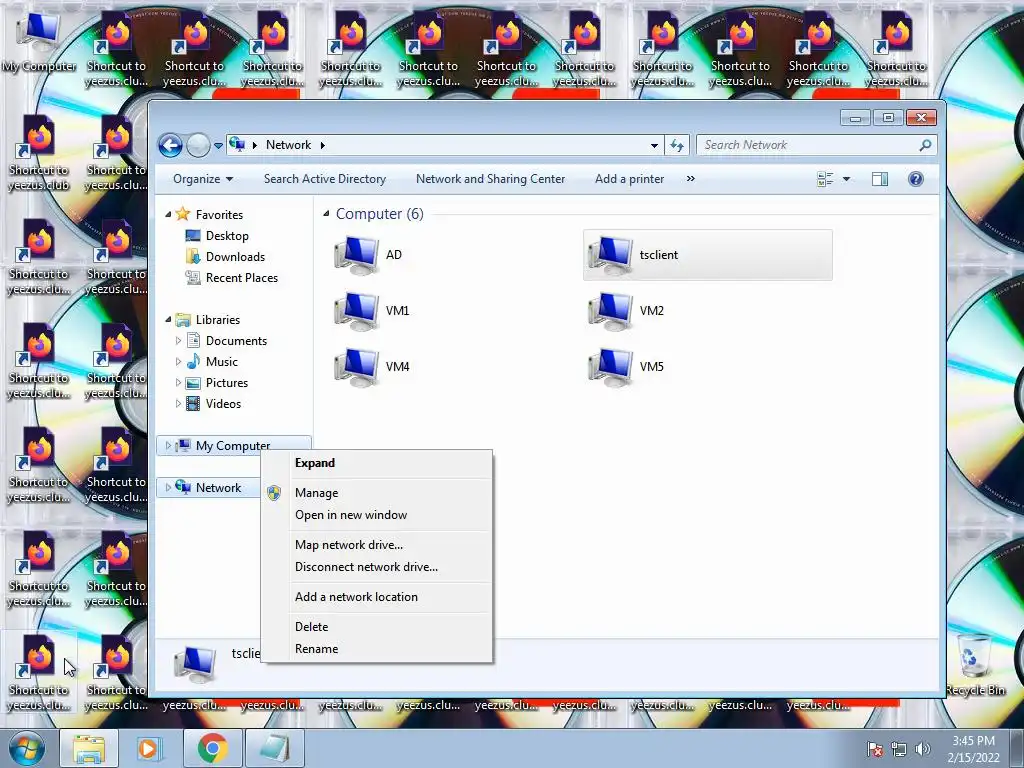Select the Pictures library item
This screenshot has width=1024, height=768.
point(227,383)
